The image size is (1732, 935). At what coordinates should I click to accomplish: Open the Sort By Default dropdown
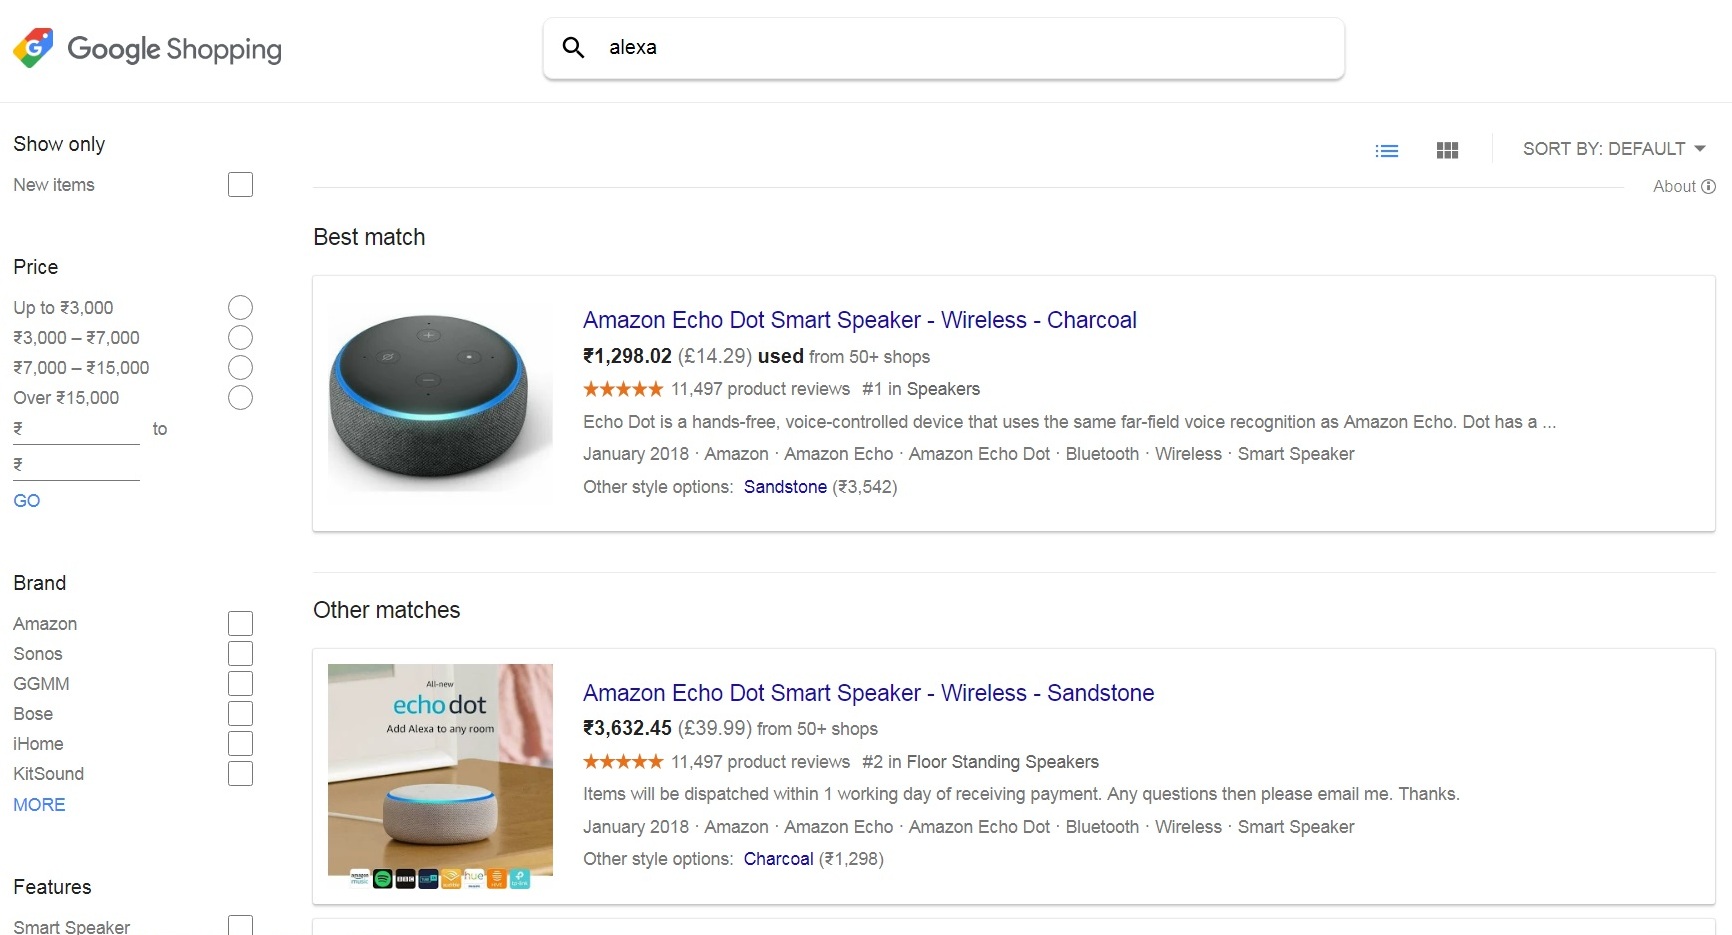click(1613, 149)
